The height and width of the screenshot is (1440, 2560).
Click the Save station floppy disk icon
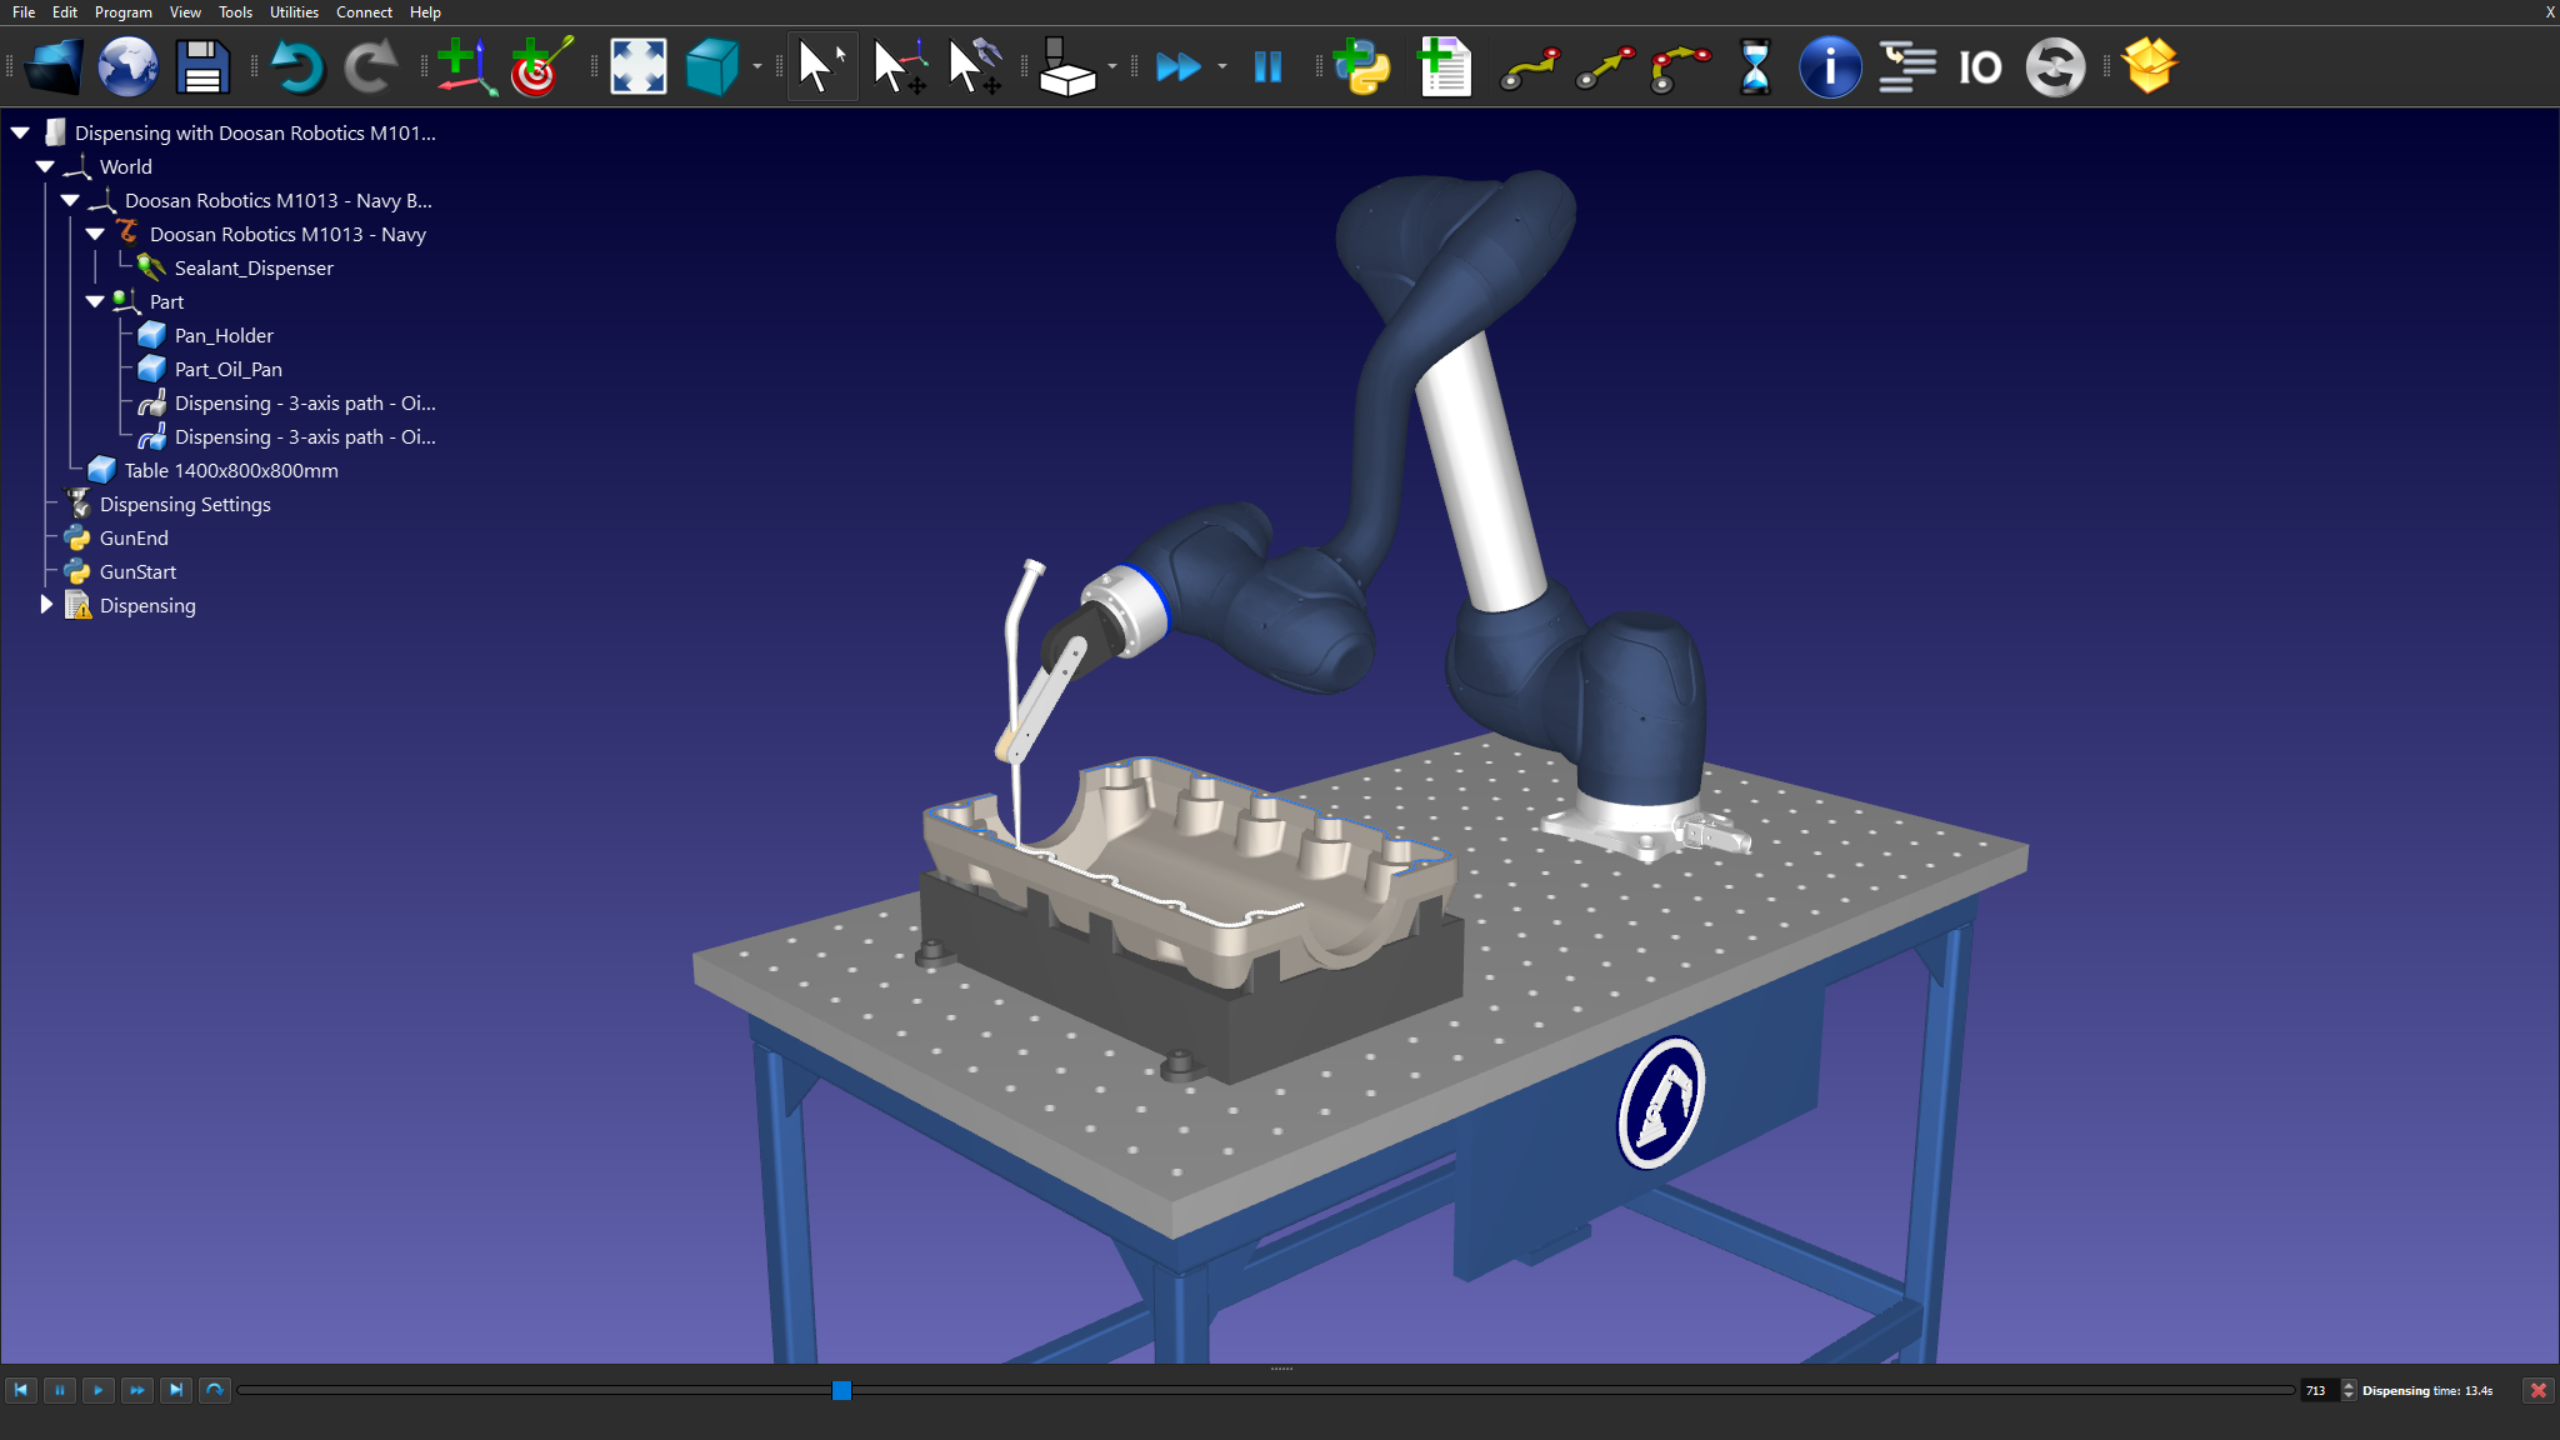pos(203,67)
